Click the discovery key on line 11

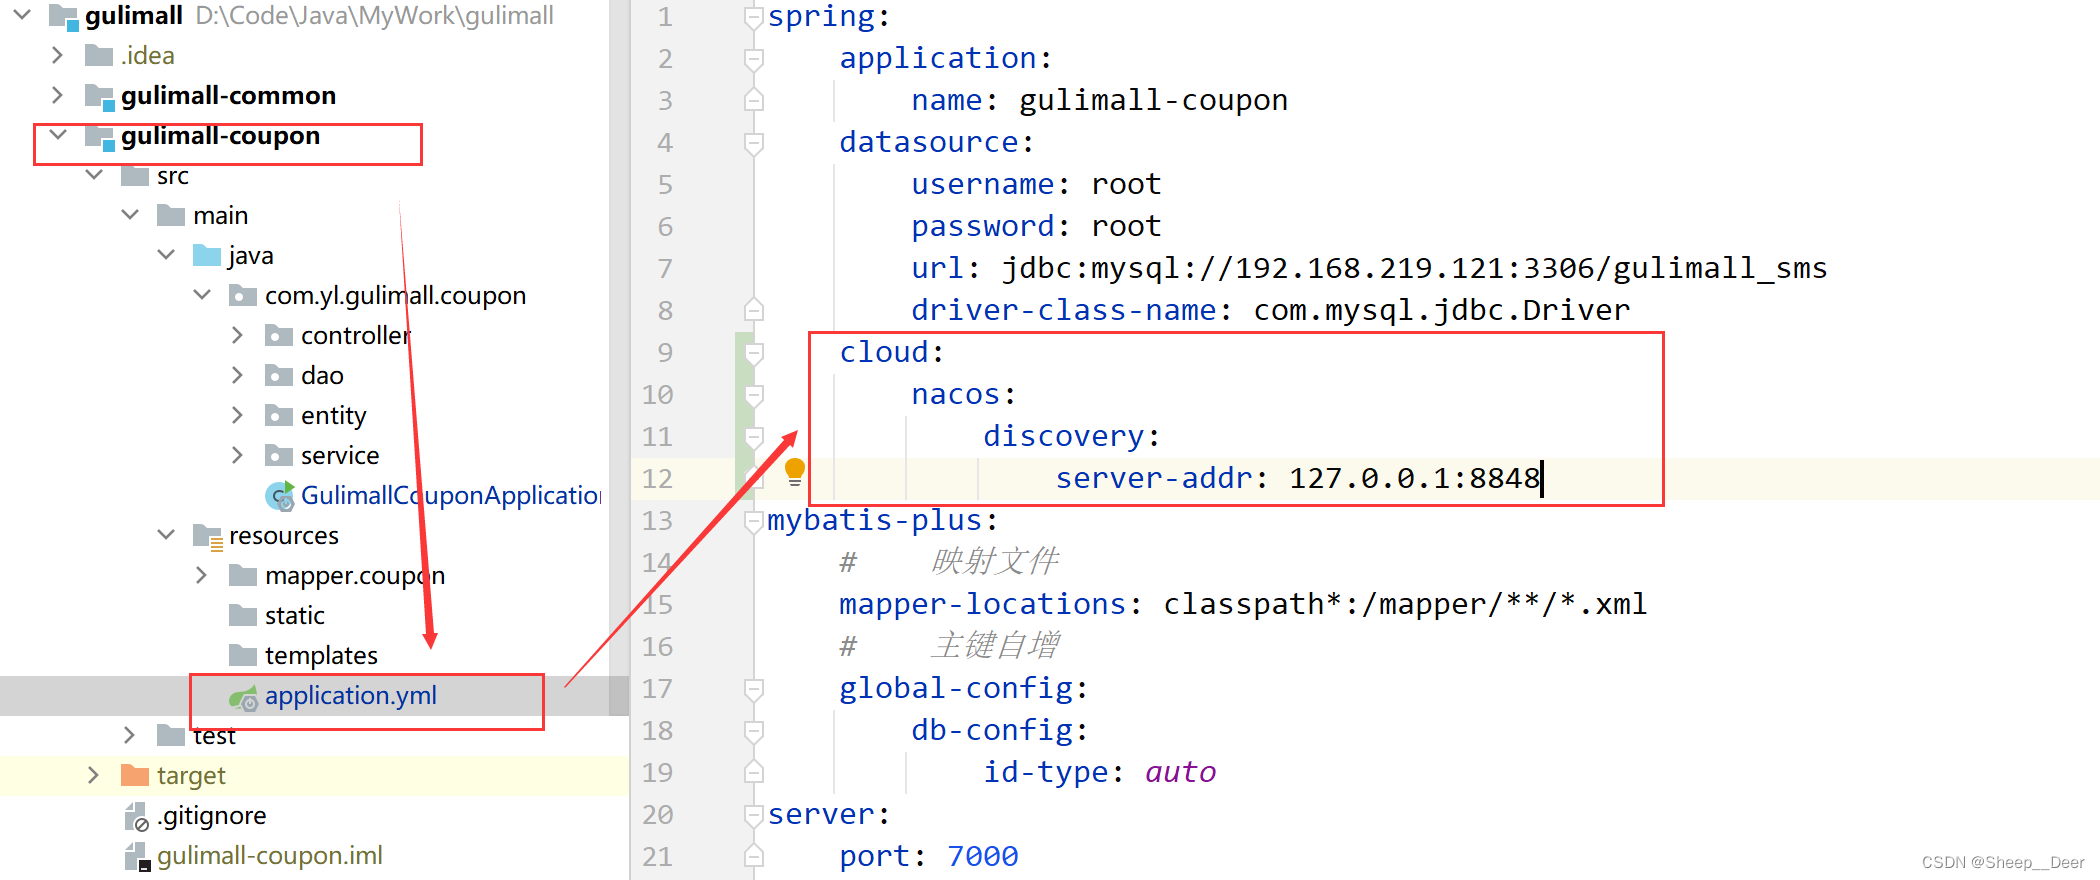pos(1064,436)
